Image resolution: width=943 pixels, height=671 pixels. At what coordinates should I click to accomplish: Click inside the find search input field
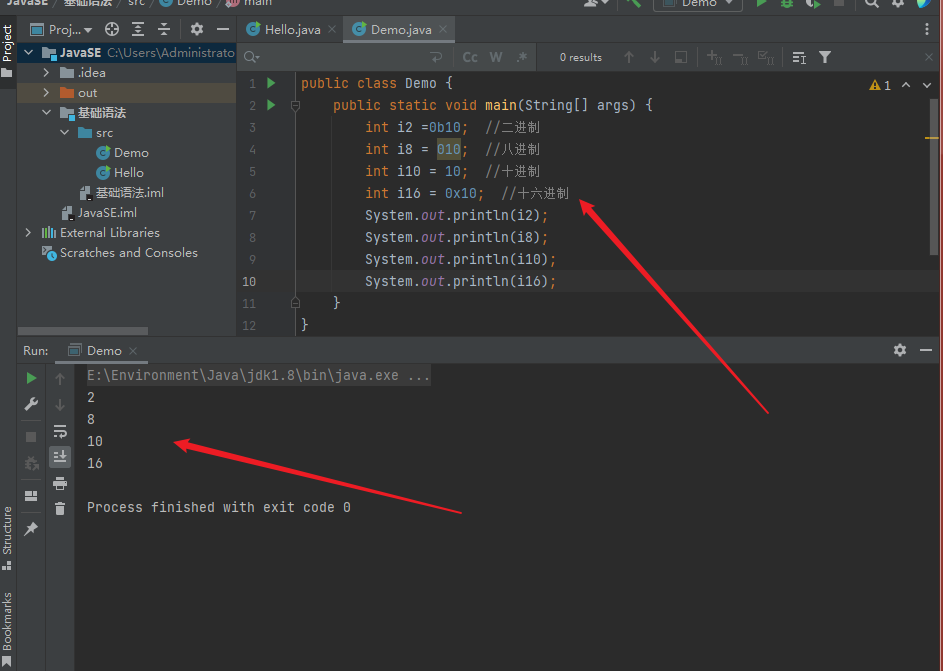343,57
